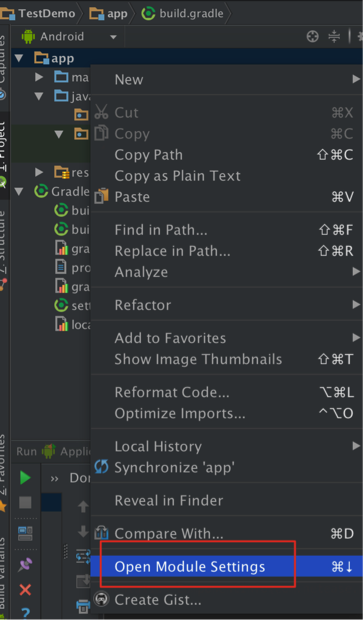The image size is (363, 620).
Task: Open New submenu in context menu
Action: (x=227, y=79)
